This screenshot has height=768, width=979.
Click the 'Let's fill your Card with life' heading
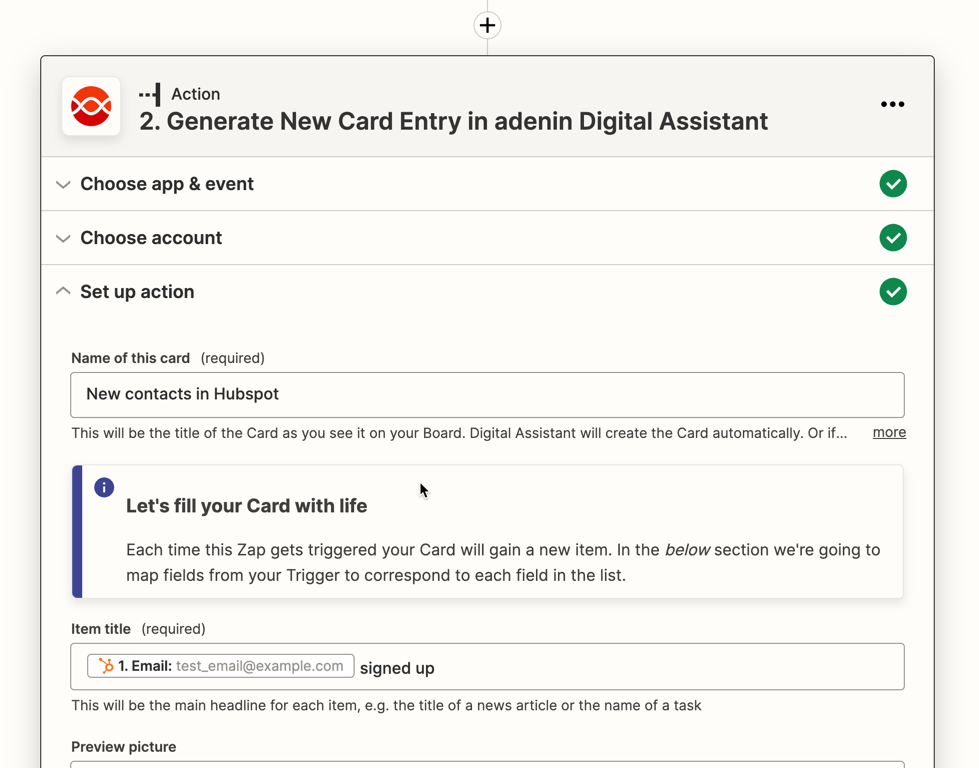(x=247, y=506)
